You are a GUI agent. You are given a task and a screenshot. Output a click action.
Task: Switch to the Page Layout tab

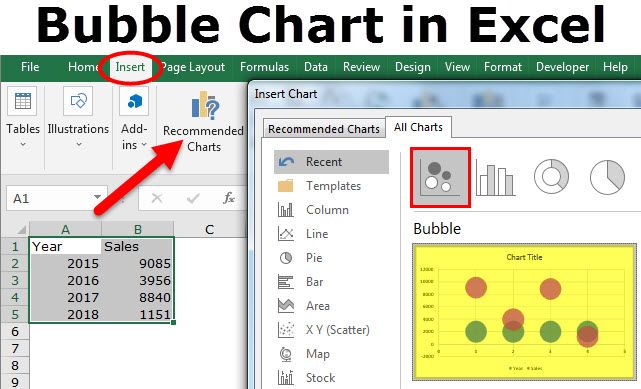(193, 67)
